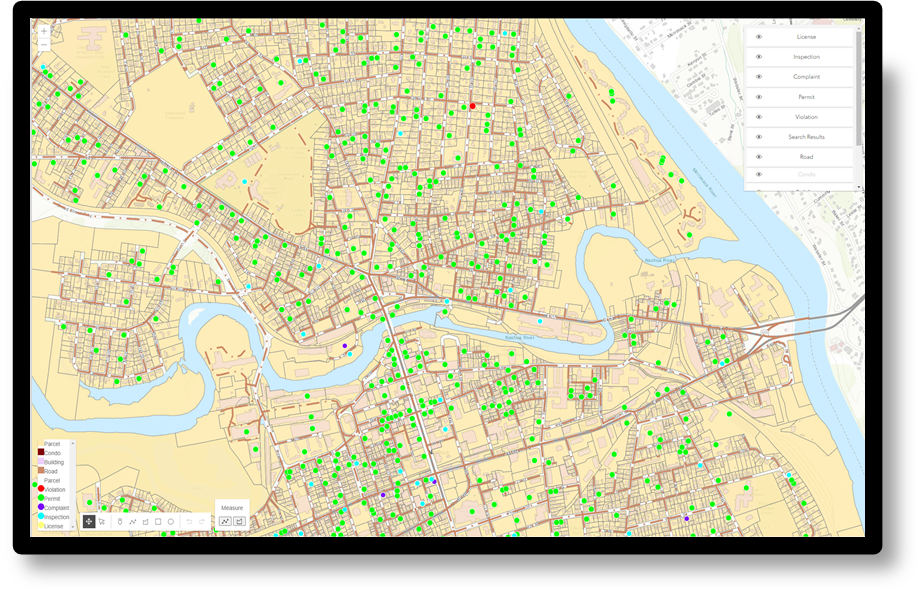Toggle the Road layer eye icon
The height and width of the screenshot is (595, 923).
click(x=759, y=157)
